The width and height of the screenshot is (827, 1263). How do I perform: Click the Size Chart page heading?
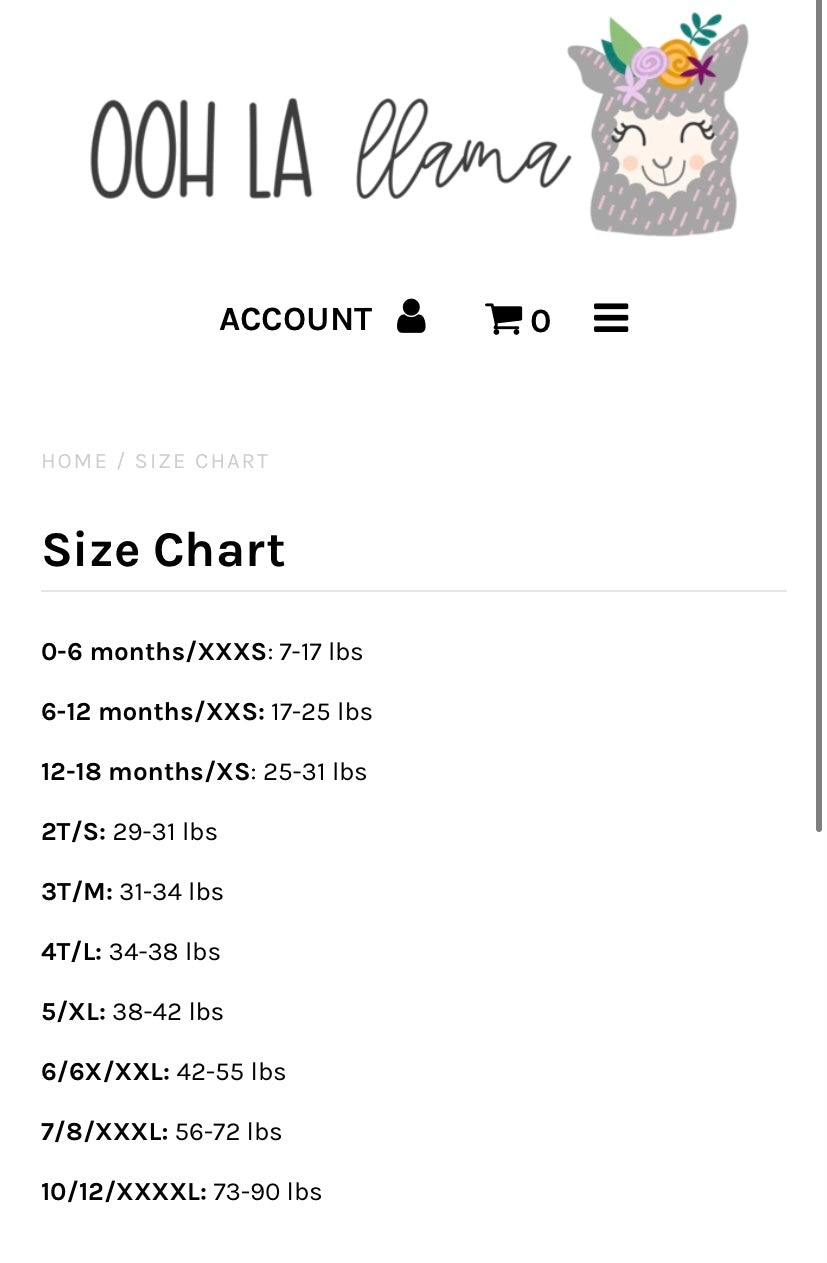(164, 550)
